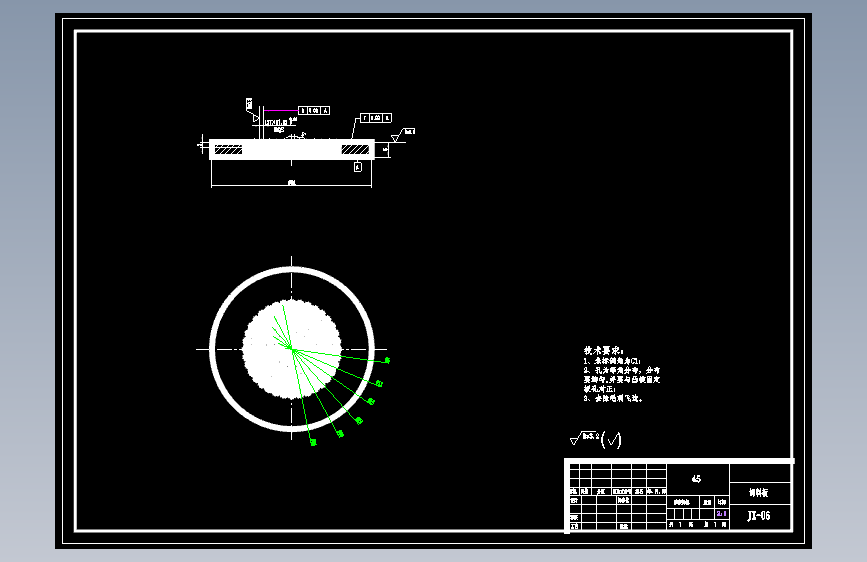Pick the topmost green leader label right of the ring
The image size is (867, 562).
(x=387, y=360)
